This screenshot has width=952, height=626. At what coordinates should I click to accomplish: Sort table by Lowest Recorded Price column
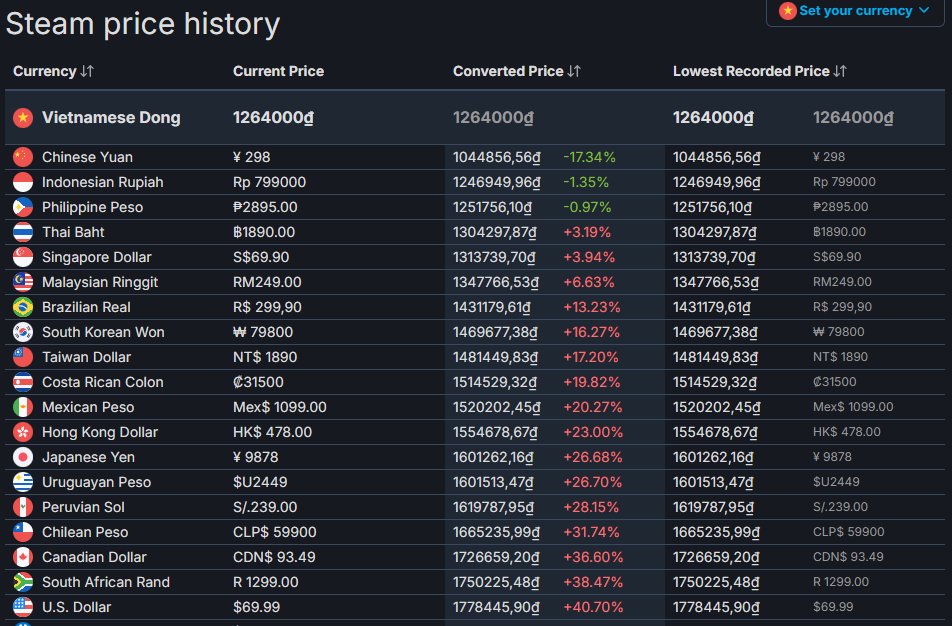coord(760,71)
